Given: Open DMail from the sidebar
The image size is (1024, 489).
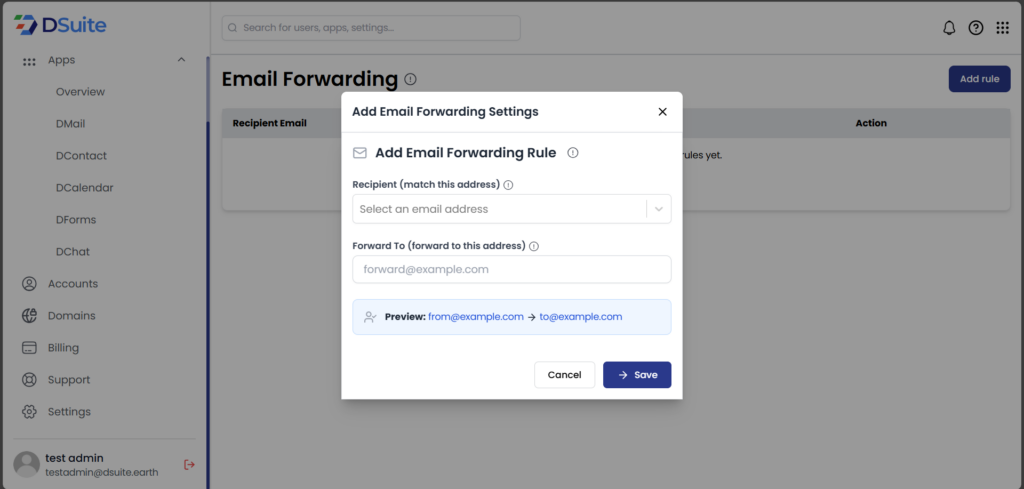Looking at the screenshot, I should [x=70, y=124].
